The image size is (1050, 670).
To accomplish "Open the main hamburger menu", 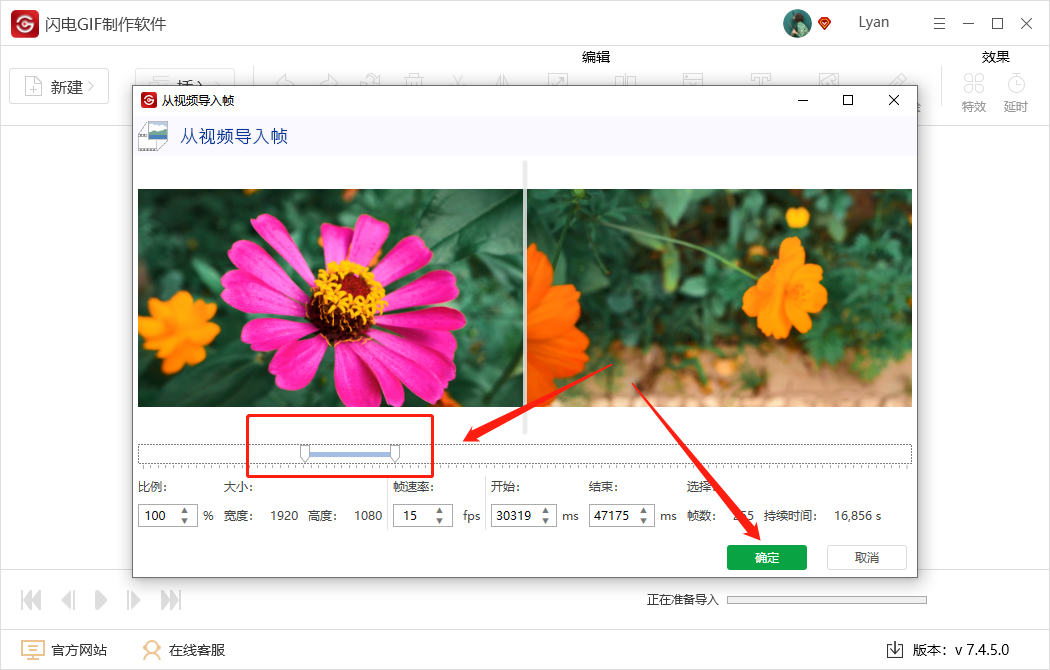I will (940, 24).
